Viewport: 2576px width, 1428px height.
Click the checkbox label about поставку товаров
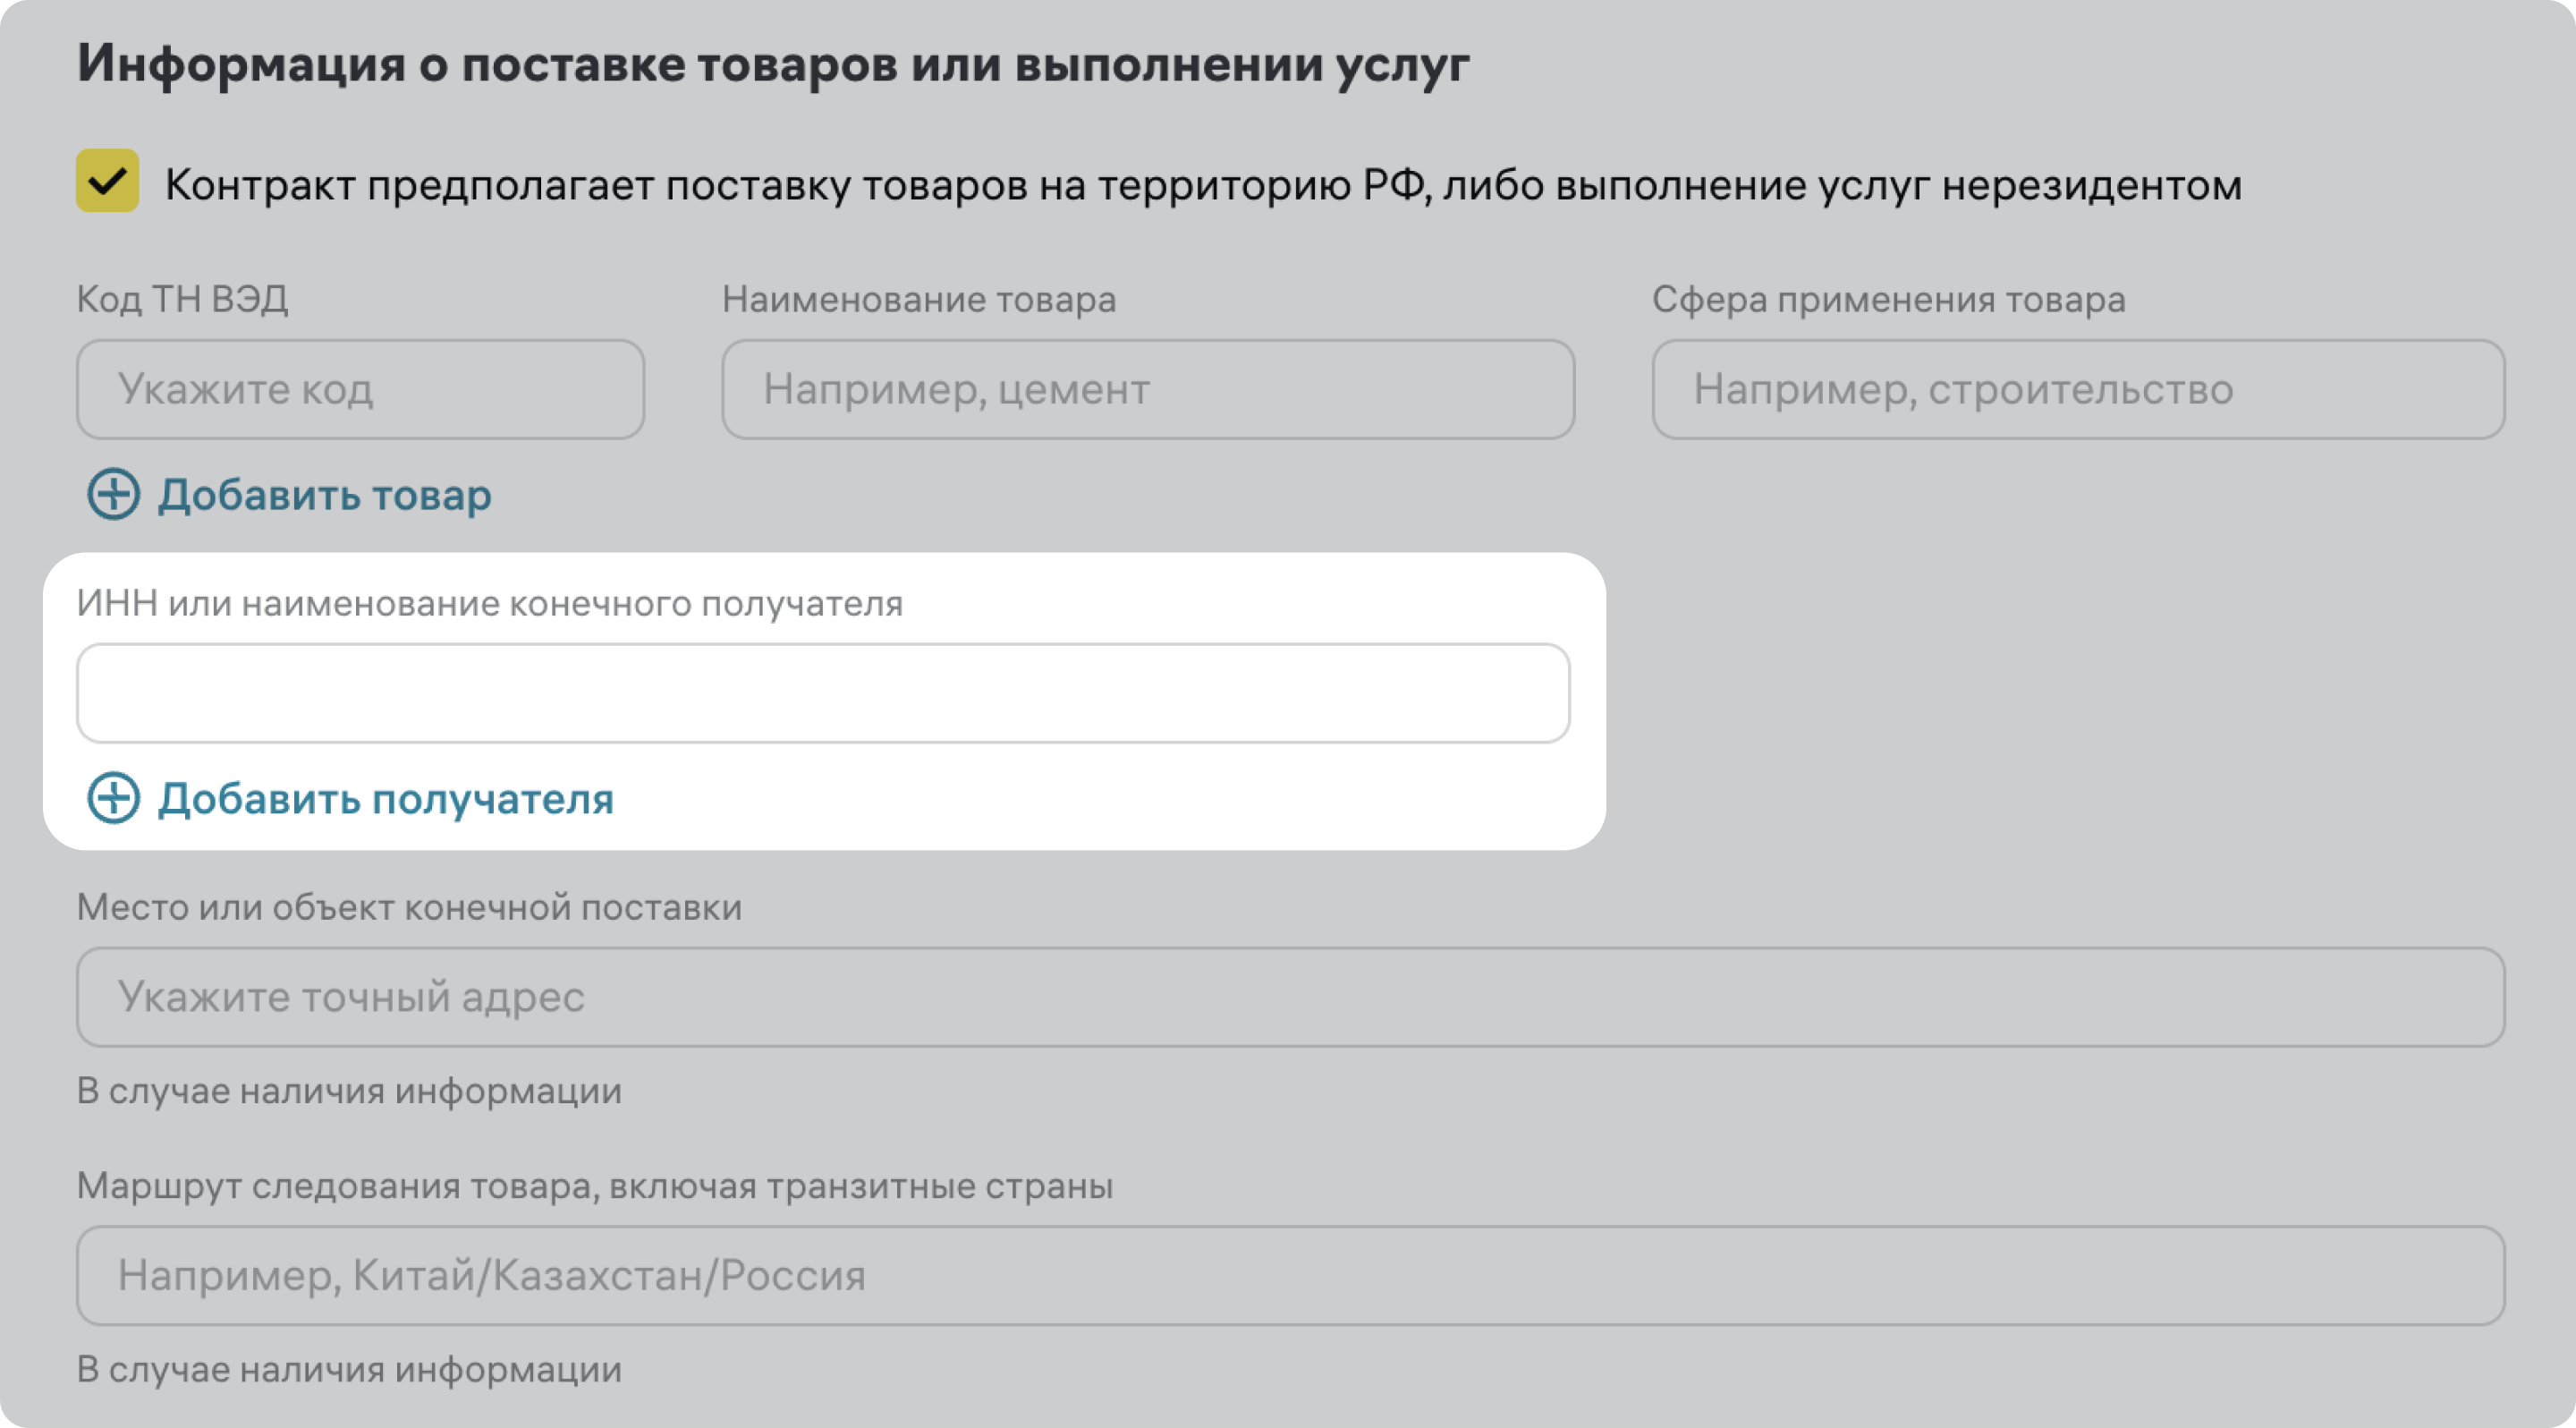[x=1202, y=185]
